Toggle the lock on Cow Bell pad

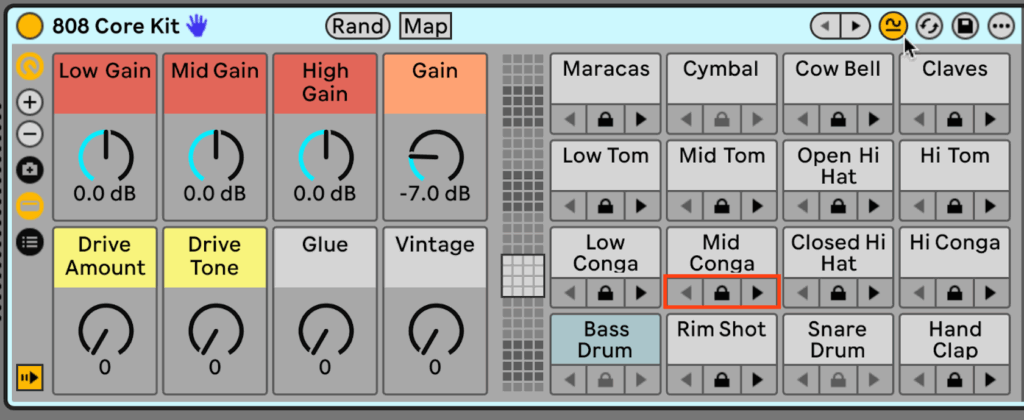click(x=838, y=120)
